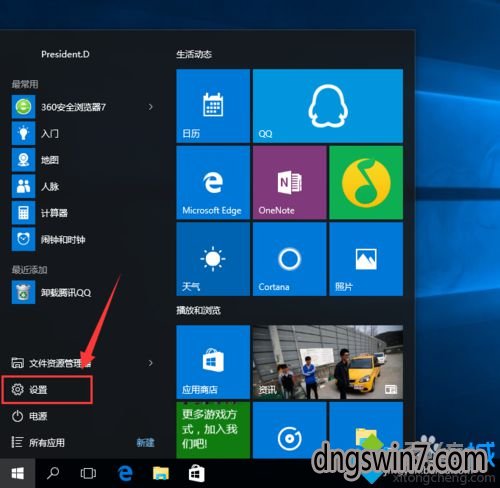Expand the 文件资源管理器 submenu arrow
500x488 pixels.
(151, 363)
